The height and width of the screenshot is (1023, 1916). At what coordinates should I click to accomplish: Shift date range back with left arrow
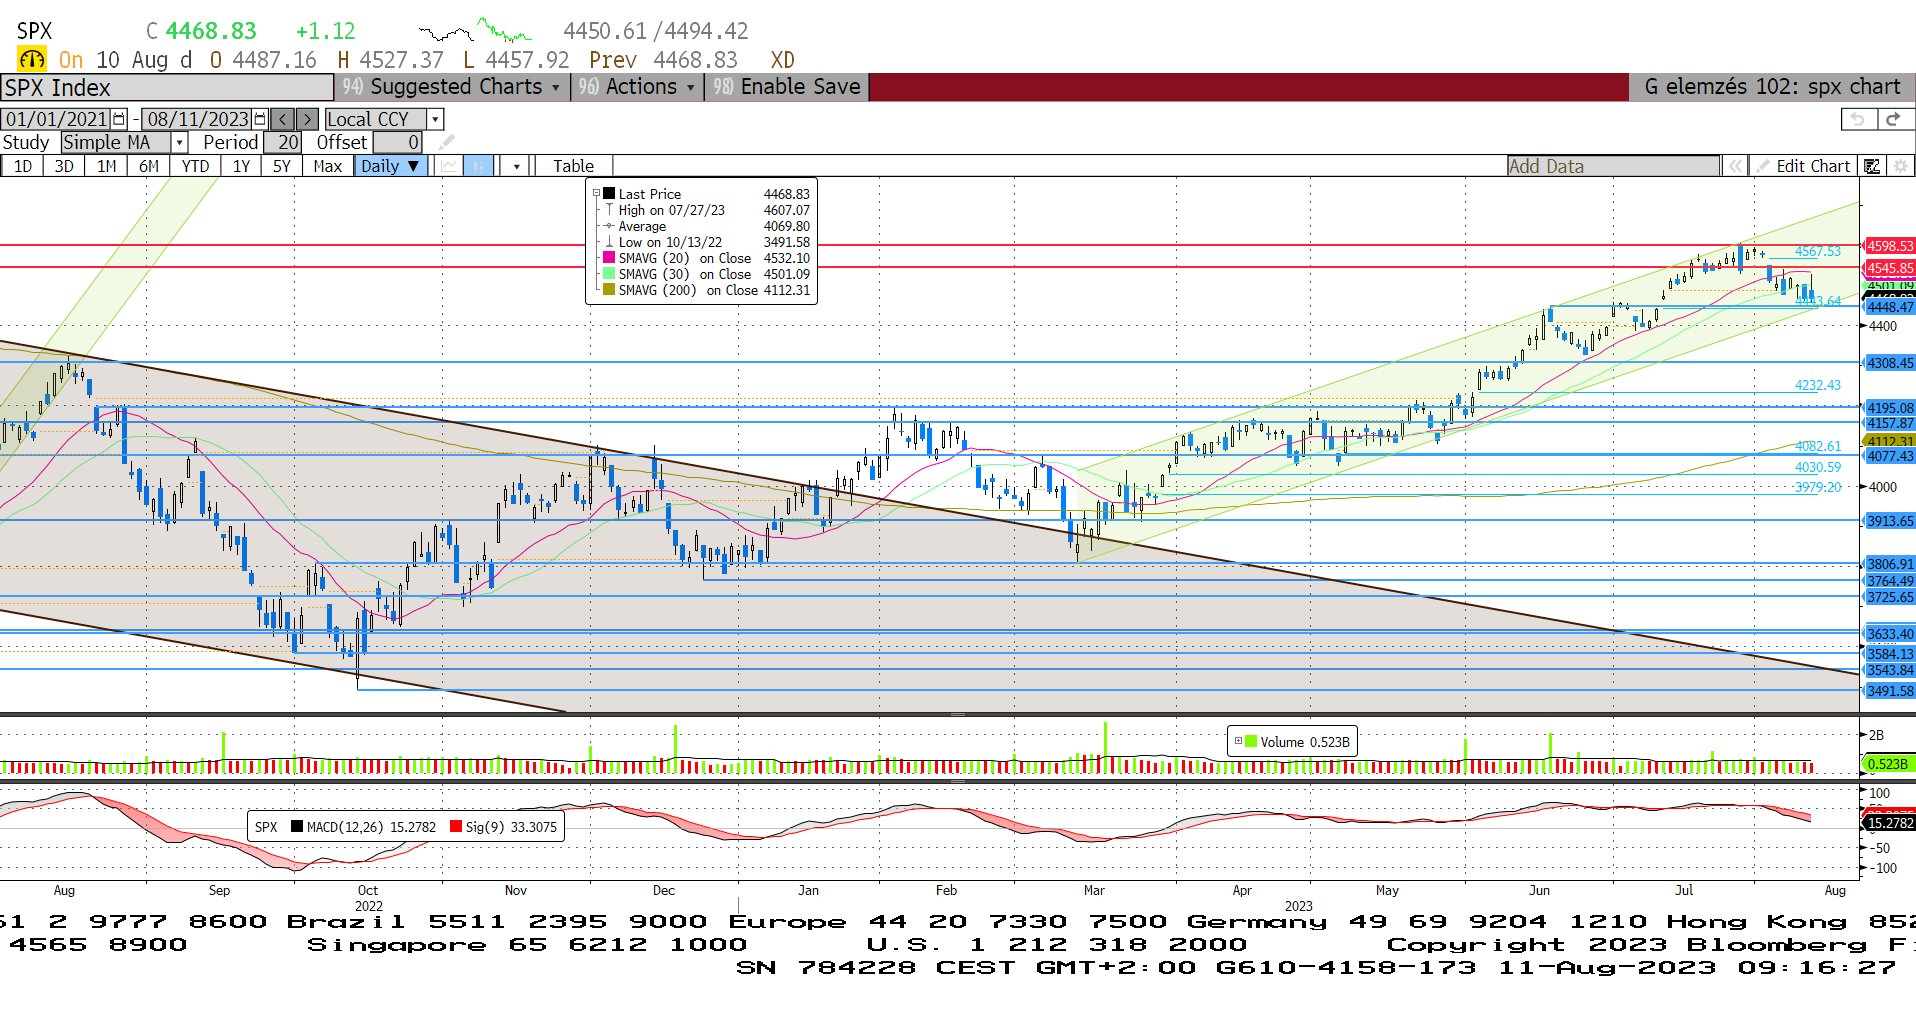point(283,119)
